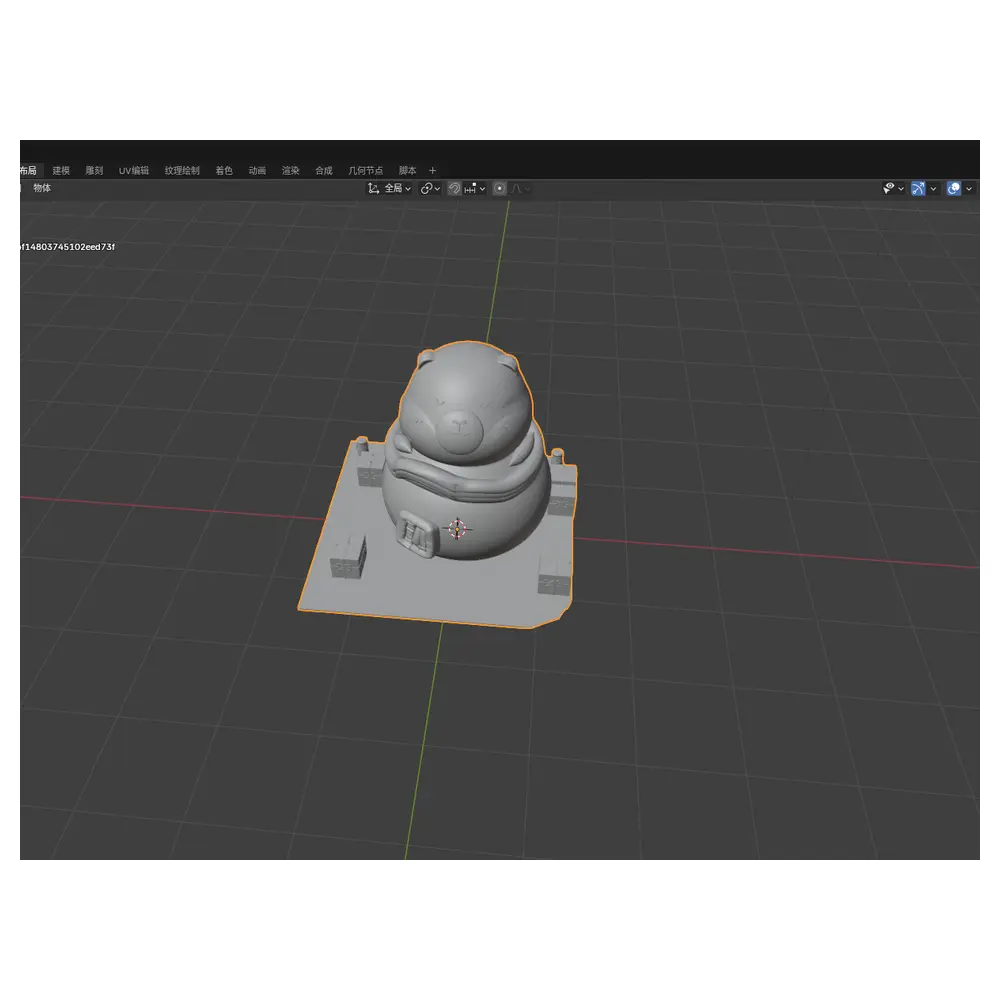Go to the 合成 workspace tab
1000x1000 pixels.
(x=323, y=170)
